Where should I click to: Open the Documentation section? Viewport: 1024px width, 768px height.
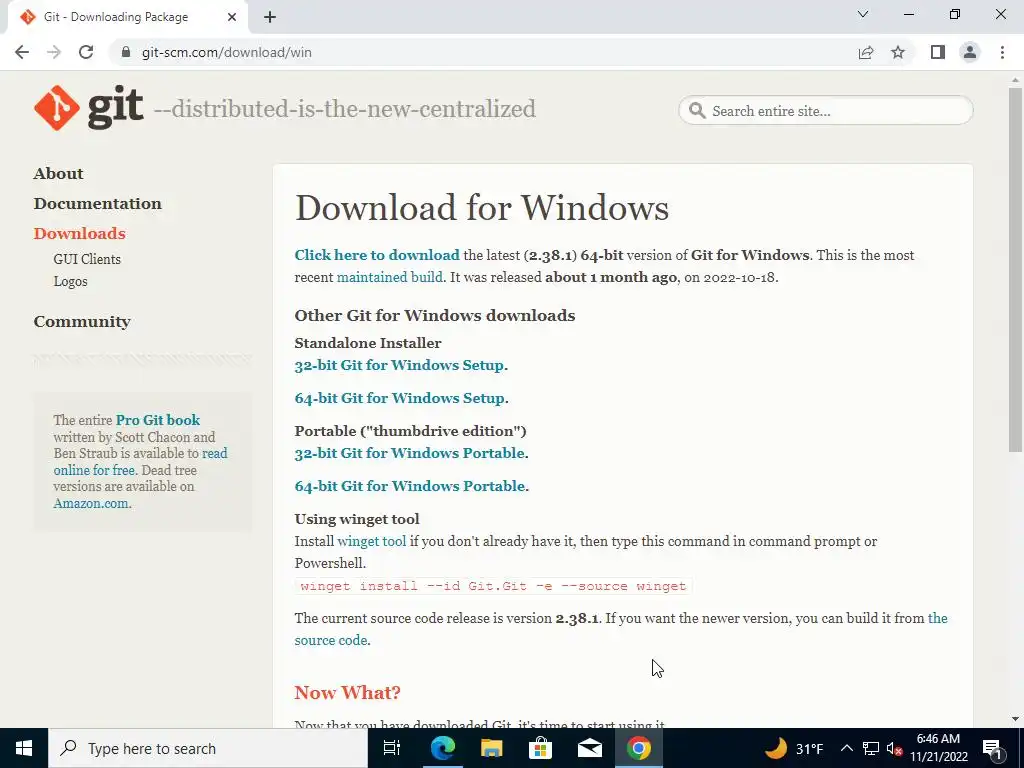tap(97, 204)
